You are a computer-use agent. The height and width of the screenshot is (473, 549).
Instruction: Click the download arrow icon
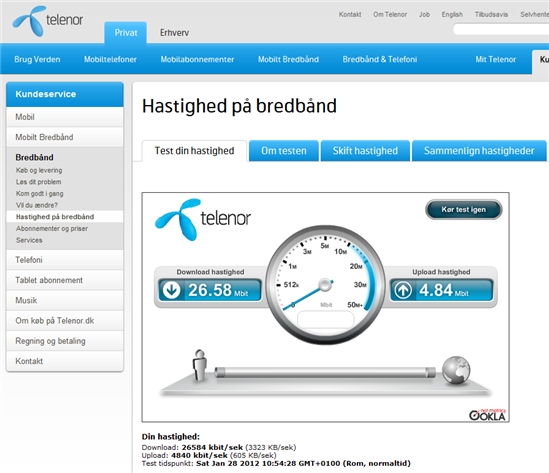click(x=172, y=290)
